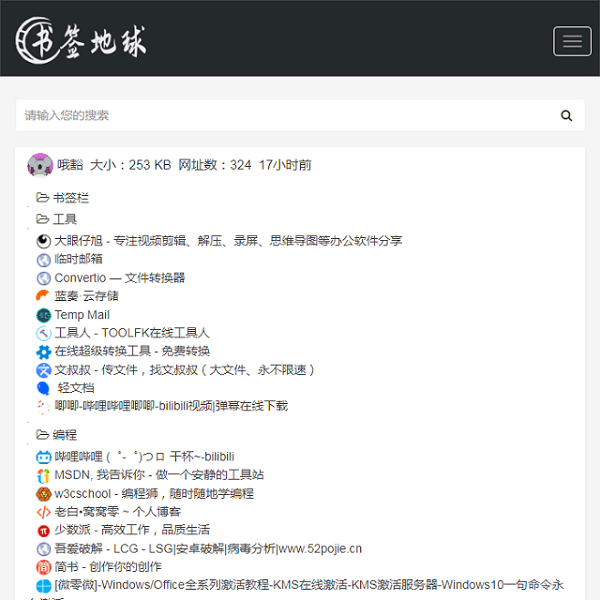Viewport: 600px width, 600px height.
Task: Click the Temp Mail green favicon
Action: (x=44, y=315)
